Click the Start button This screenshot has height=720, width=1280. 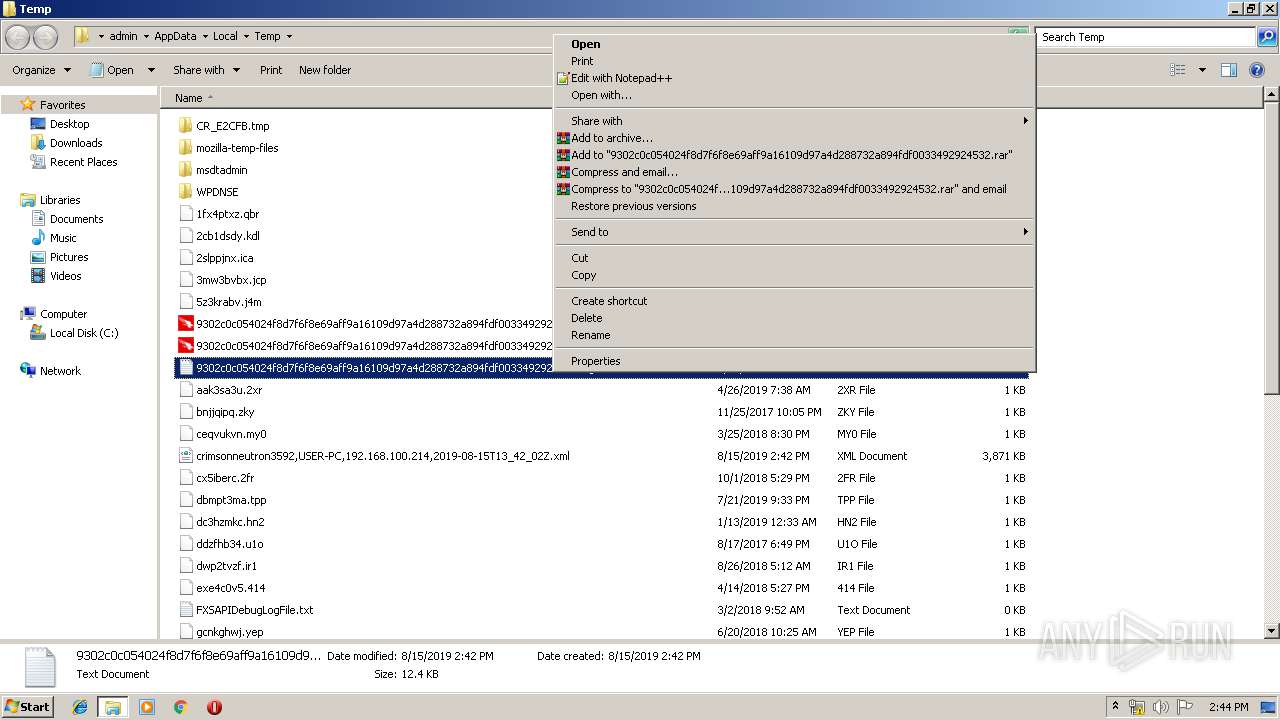click(x=28, y=707)
